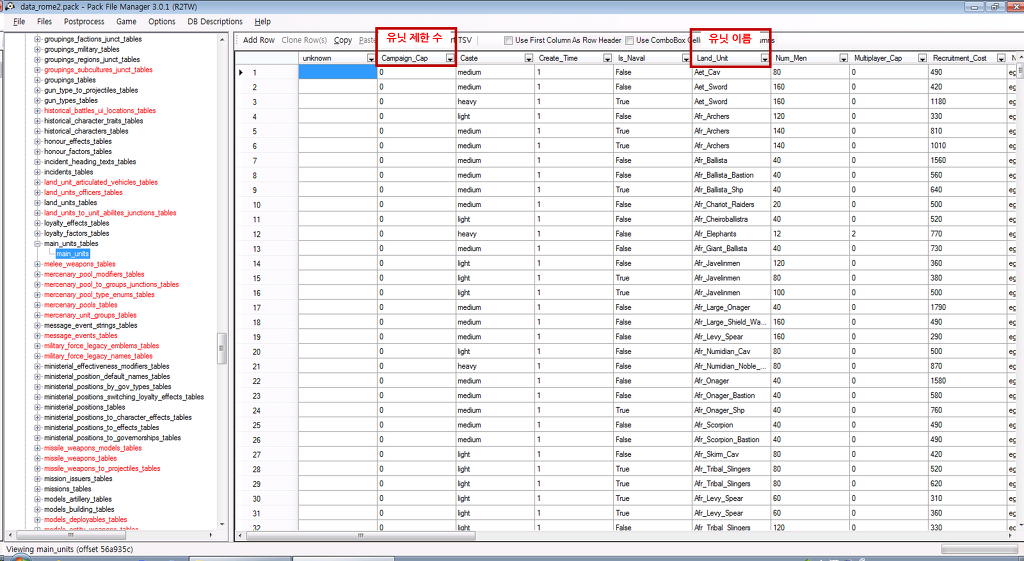Enable Use First Column As Row Header
The image size is (1024, 561).
pyautogui.click(x=509, y=40)
